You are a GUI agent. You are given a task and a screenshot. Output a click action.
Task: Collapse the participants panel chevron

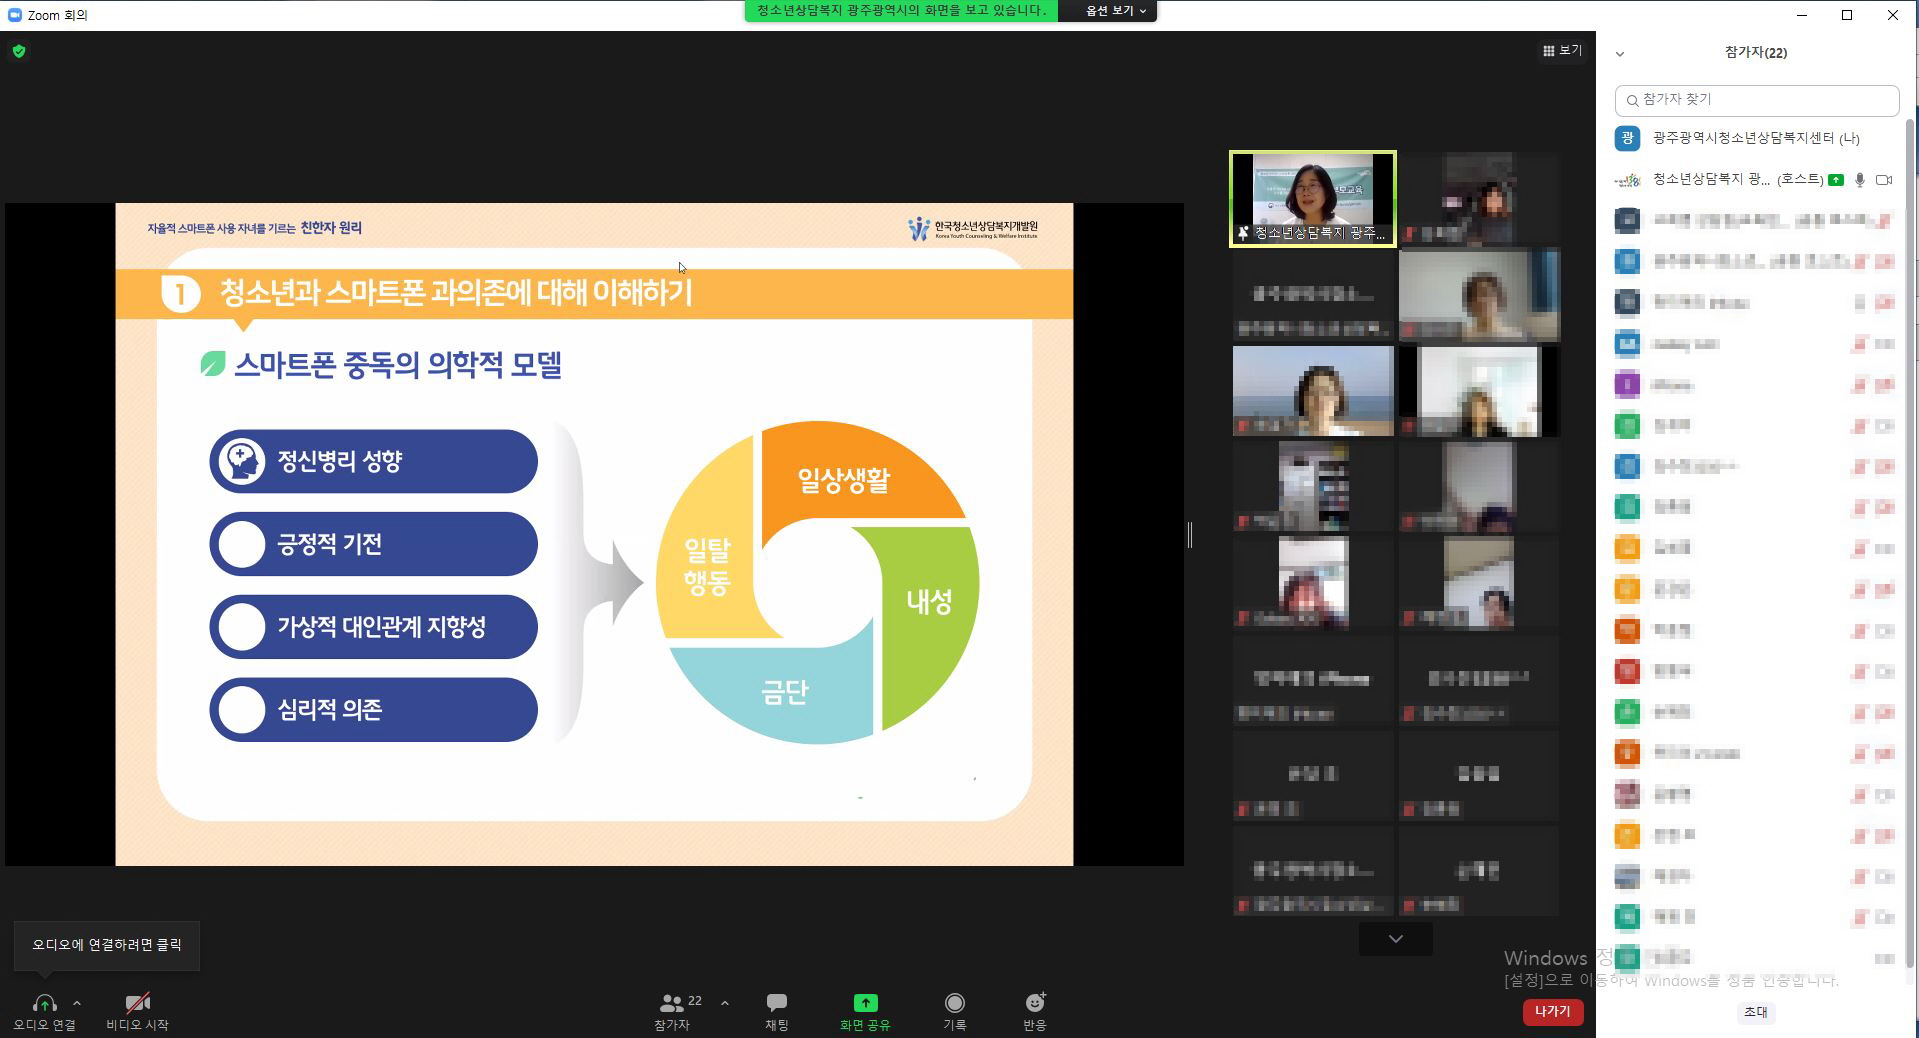tap(1620, 54)
